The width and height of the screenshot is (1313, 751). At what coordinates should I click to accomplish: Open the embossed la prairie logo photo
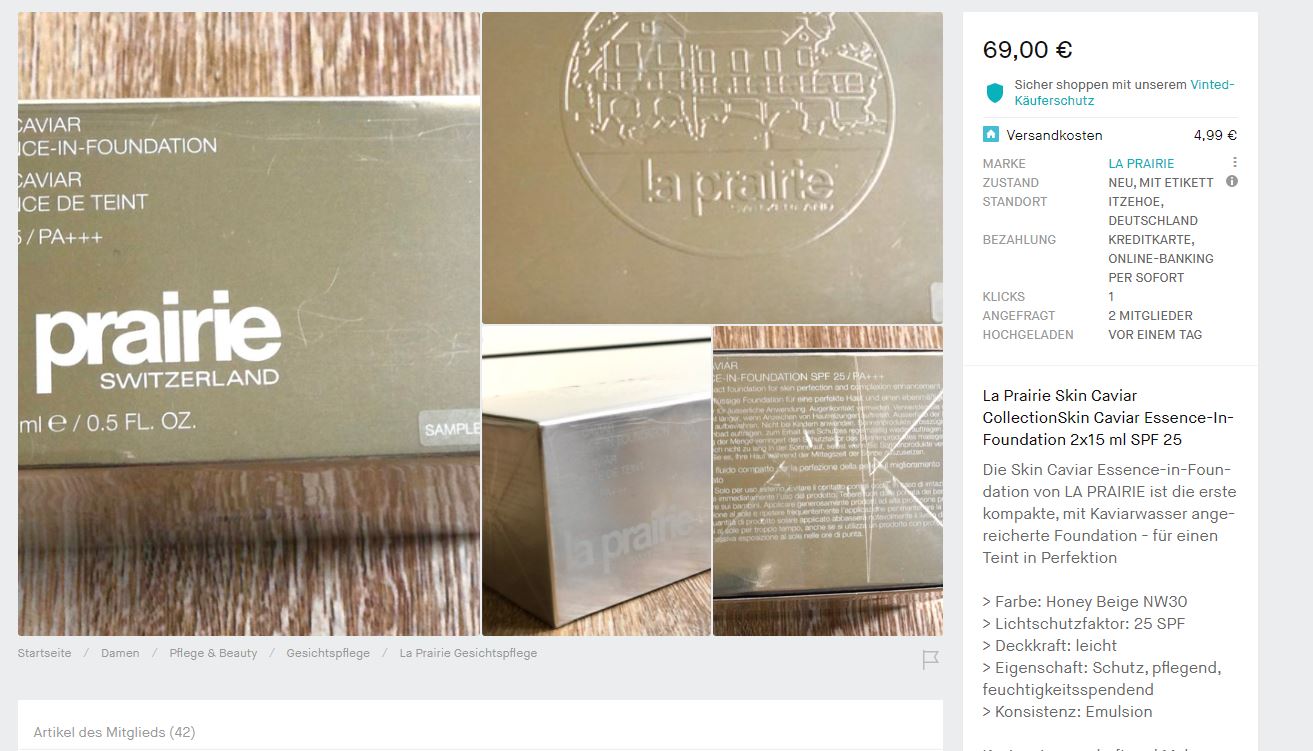pyautogui.click(x=712, y=168)
